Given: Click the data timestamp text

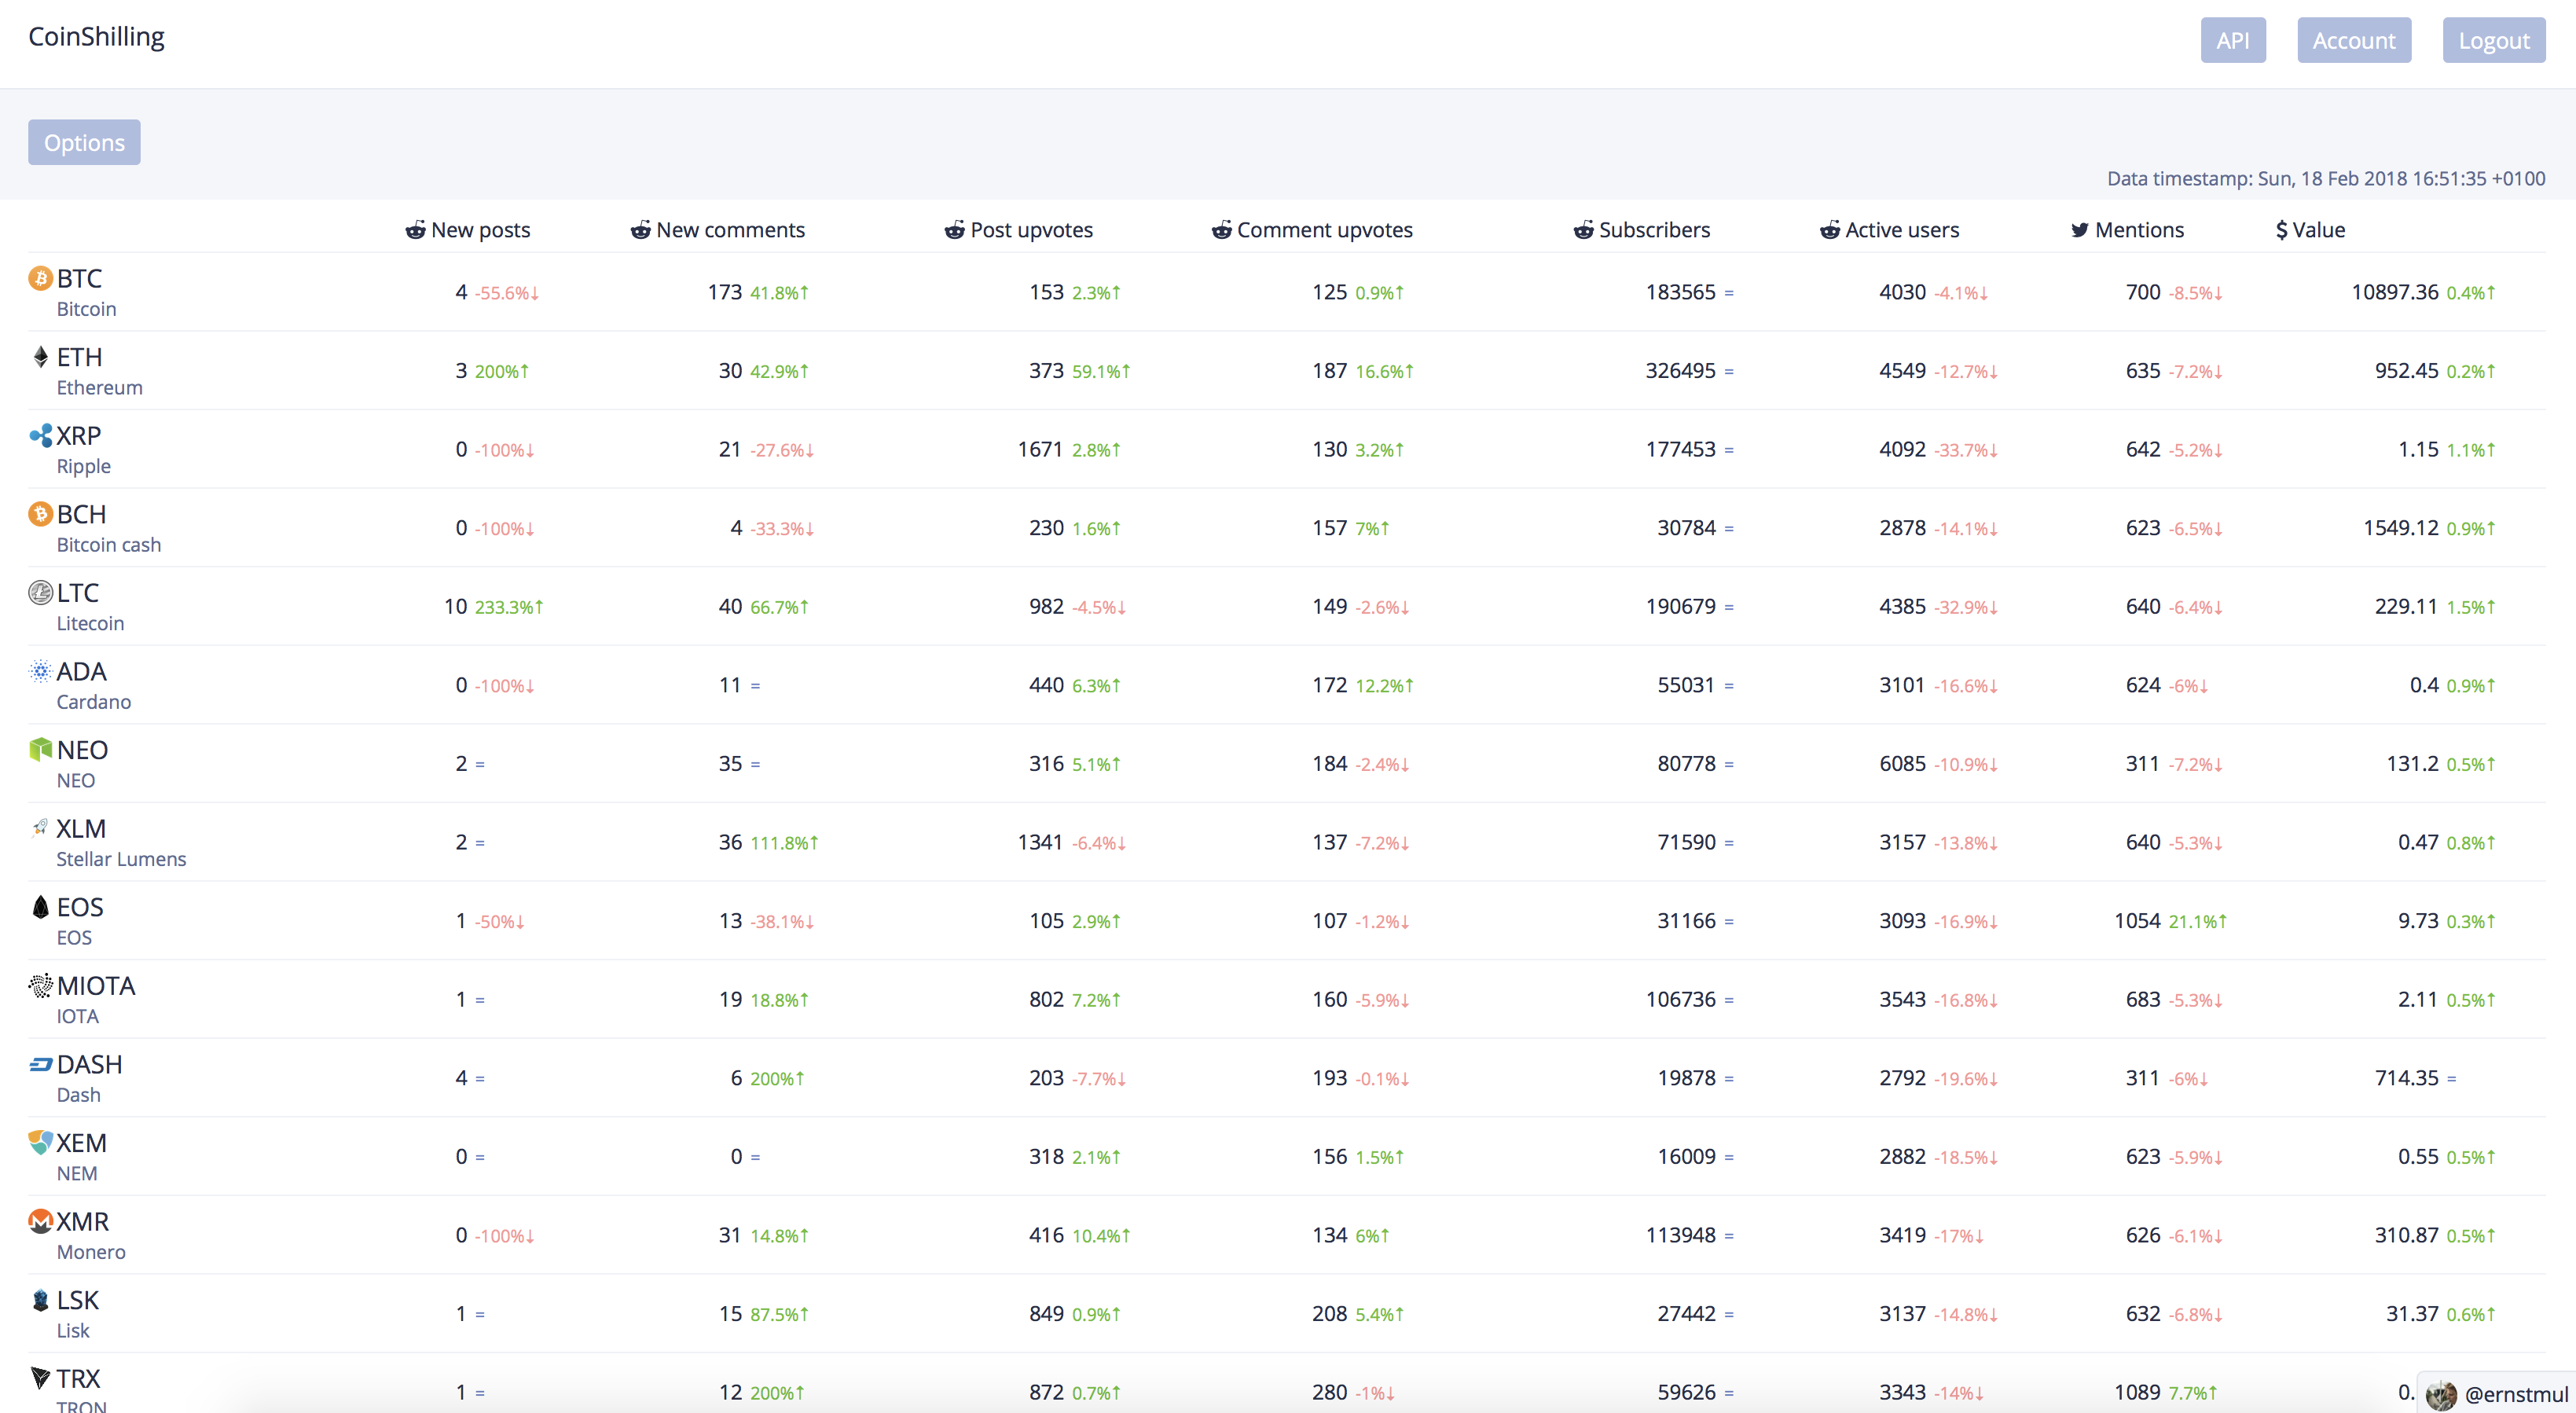Looking at the screenshot, I should tap(2326, 178).
